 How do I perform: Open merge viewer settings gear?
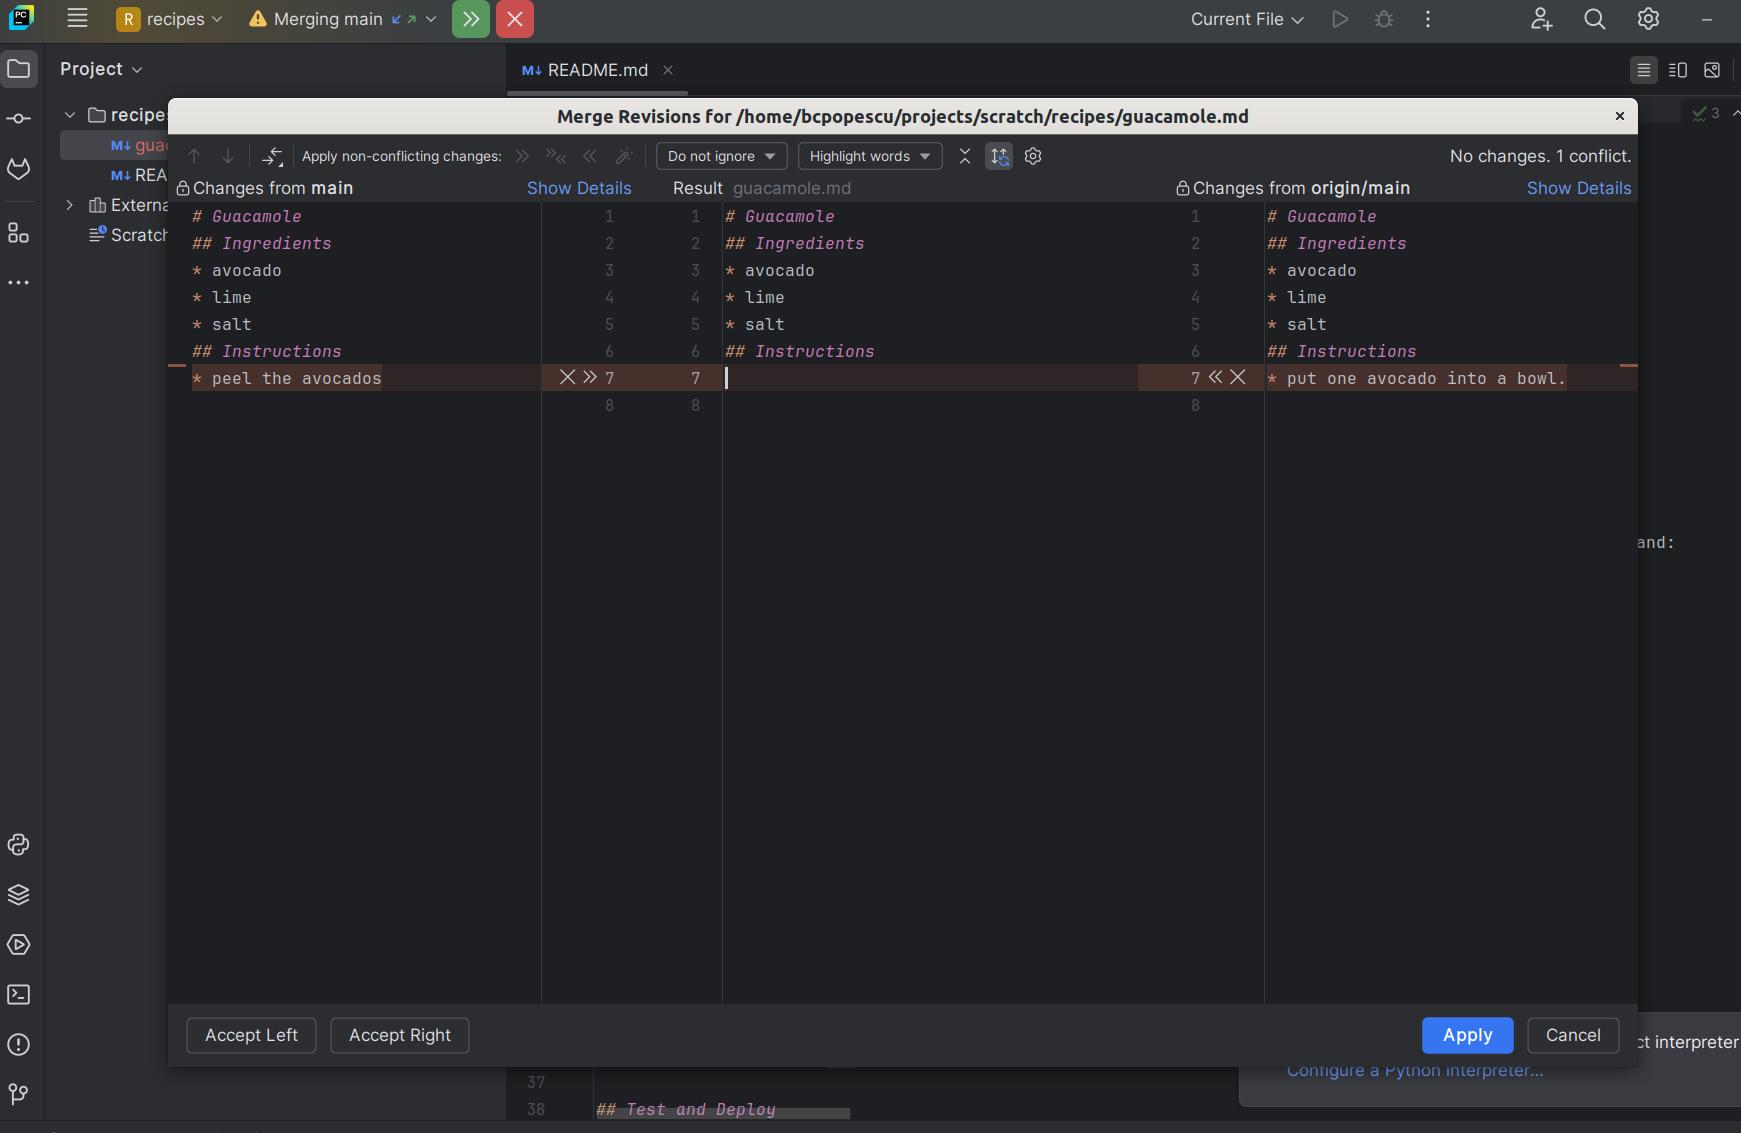pos(1033,156)
